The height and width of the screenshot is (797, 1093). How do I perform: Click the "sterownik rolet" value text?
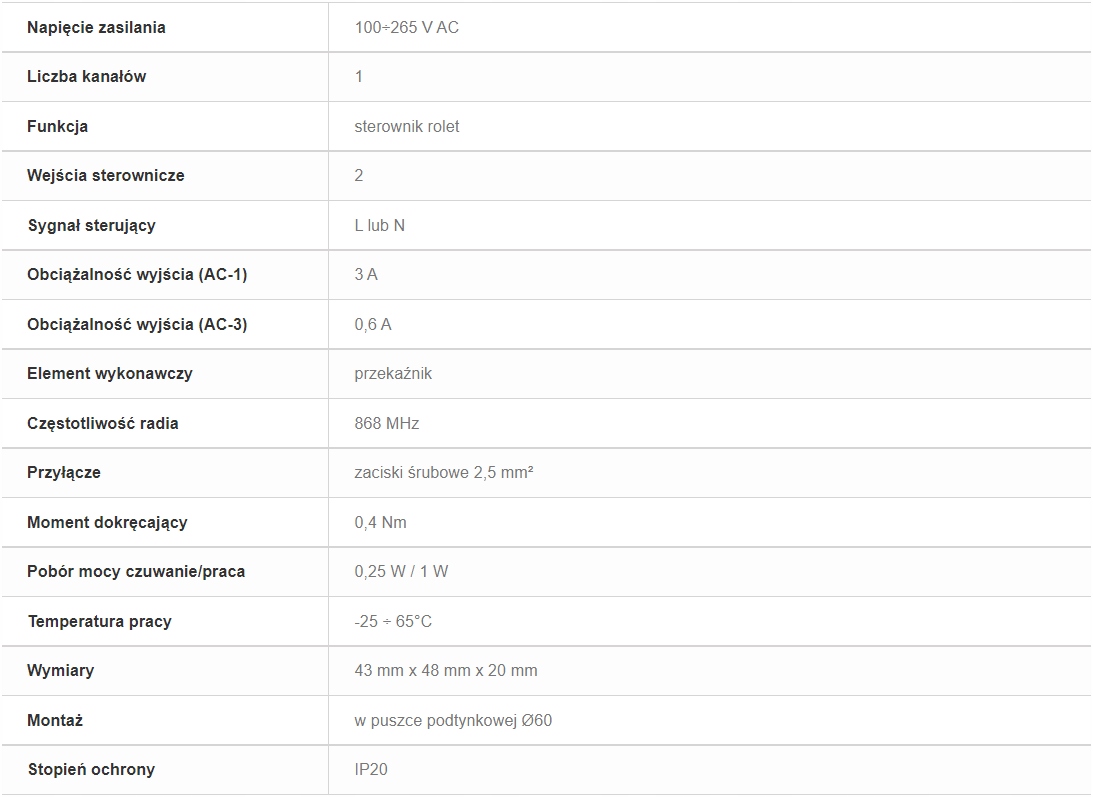pos(406,126)
